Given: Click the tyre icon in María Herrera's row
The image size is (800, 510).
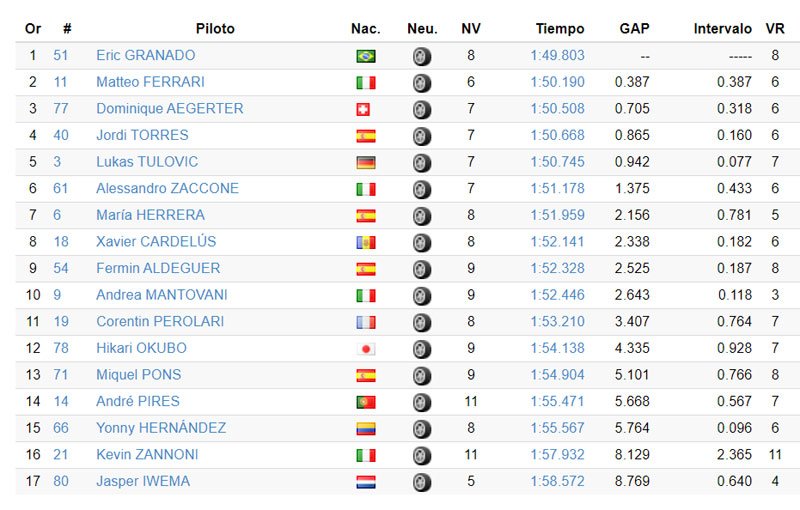Looking at the screenshot, I should 422,216.
